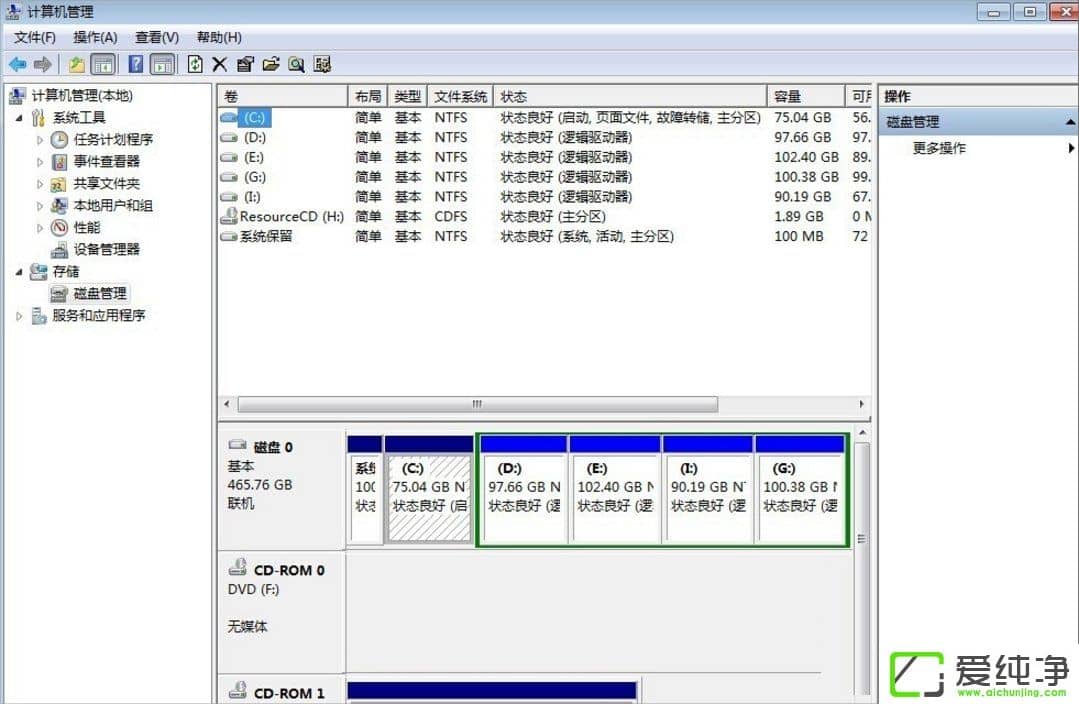The width and height of the screenshot is (1079, 704).
Task: Click the yellow folder toolbar icon
Action: pos(76,64)
